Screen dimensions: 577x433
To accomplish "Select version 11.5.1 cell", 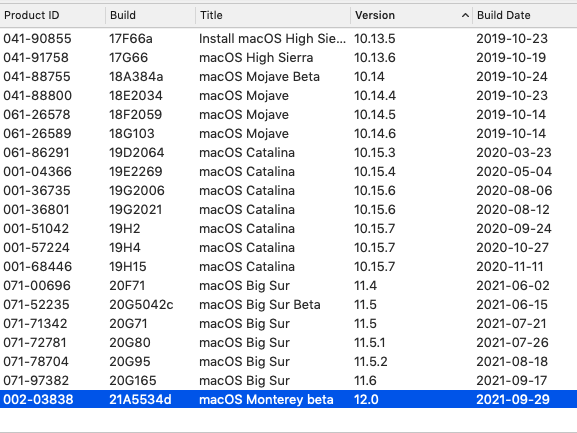I will click(369, 343).
